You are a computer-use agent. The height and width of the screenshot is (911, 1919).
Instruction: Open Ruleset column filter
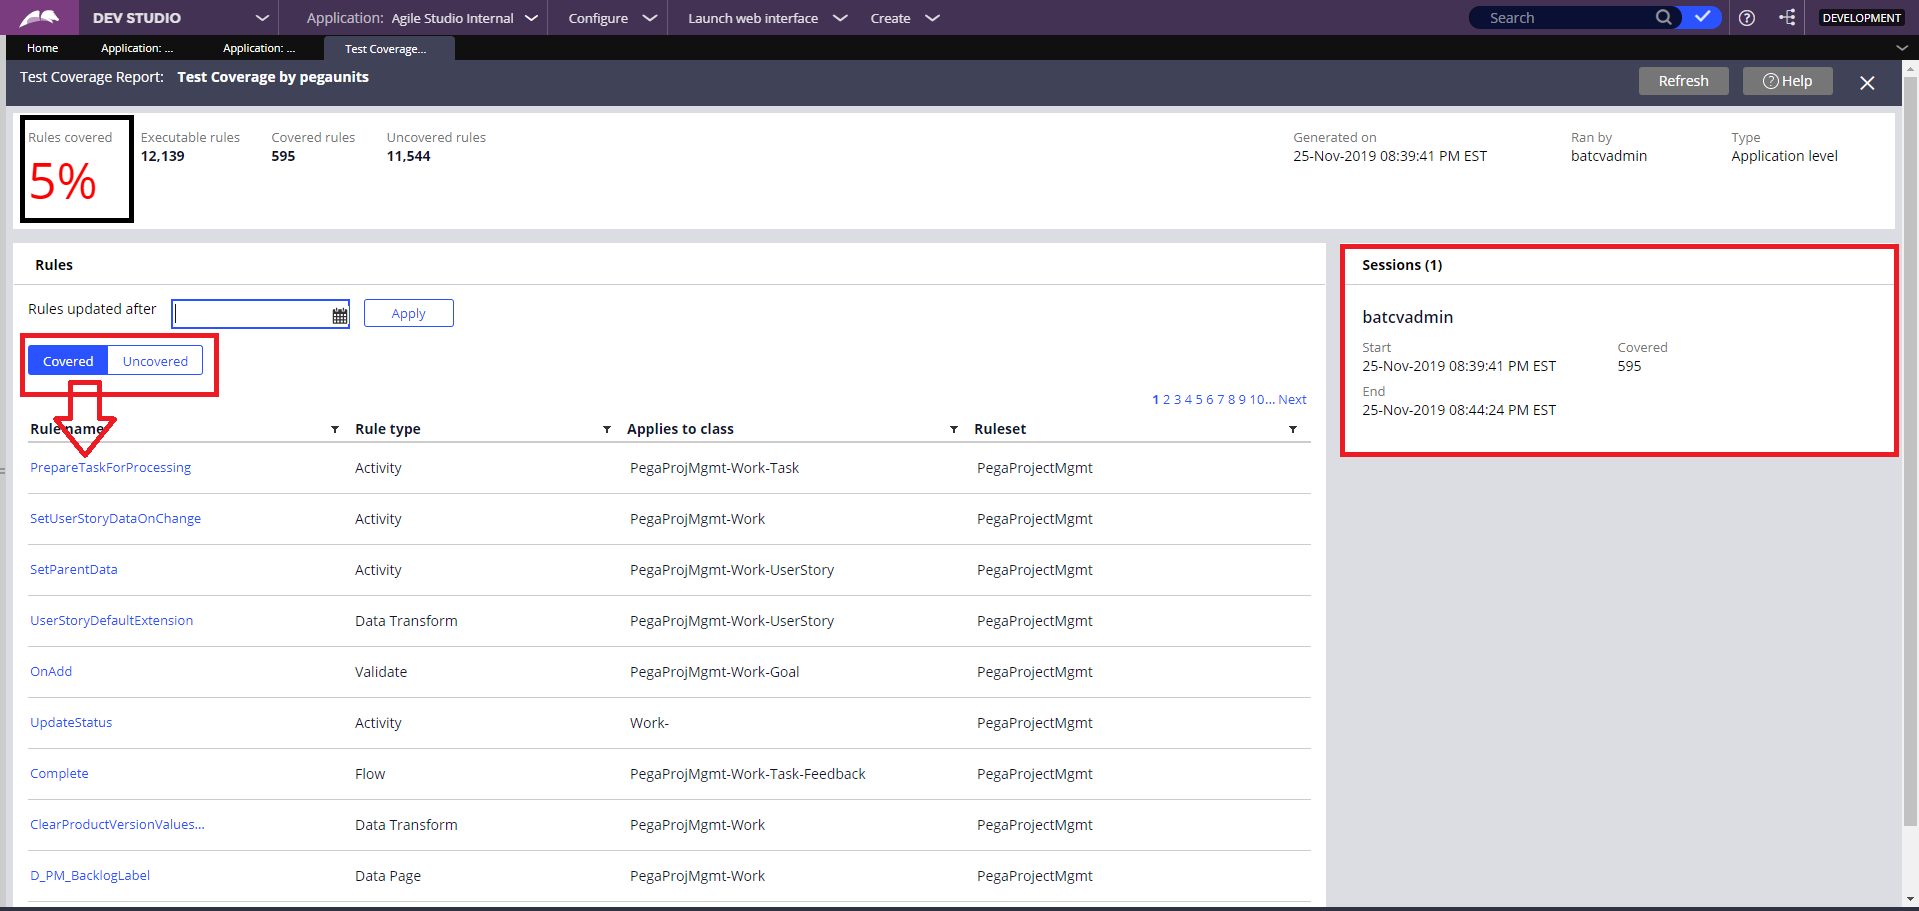(x=1293, y=430)
